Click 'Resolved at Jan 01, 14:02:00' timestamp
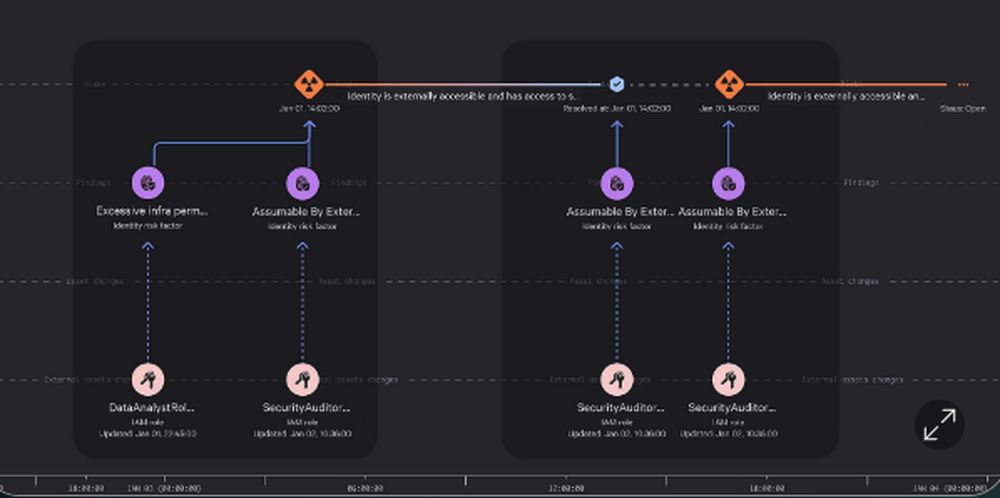The height and width of the screenshot is (498, 1000). pos(617,109)
